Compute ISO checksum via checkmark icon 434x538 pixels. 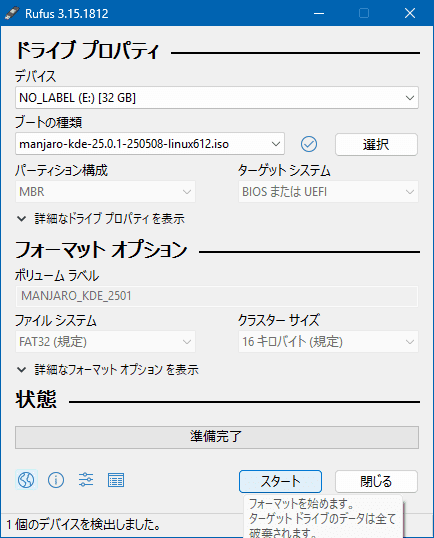pyautogui.click(x=309, y=144)
